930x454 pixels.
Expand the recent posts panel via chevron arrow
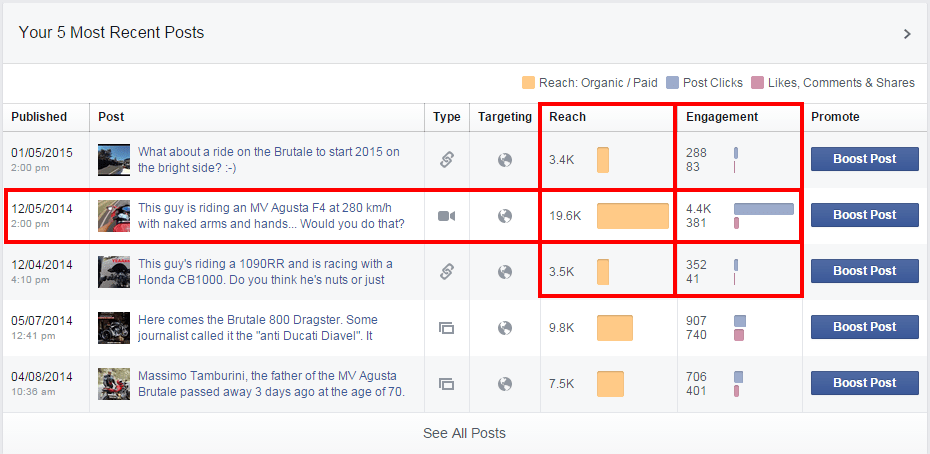(907, 34)
